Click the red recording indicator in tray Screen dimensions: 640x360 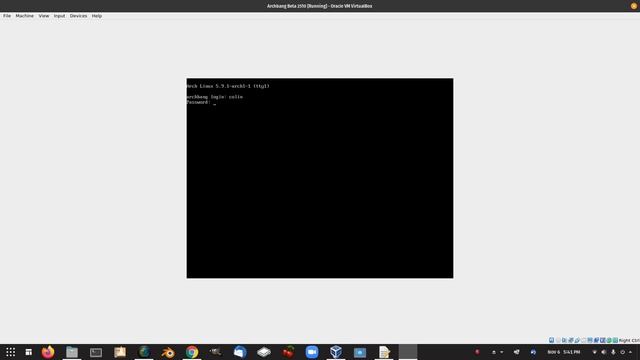point(477,352)
